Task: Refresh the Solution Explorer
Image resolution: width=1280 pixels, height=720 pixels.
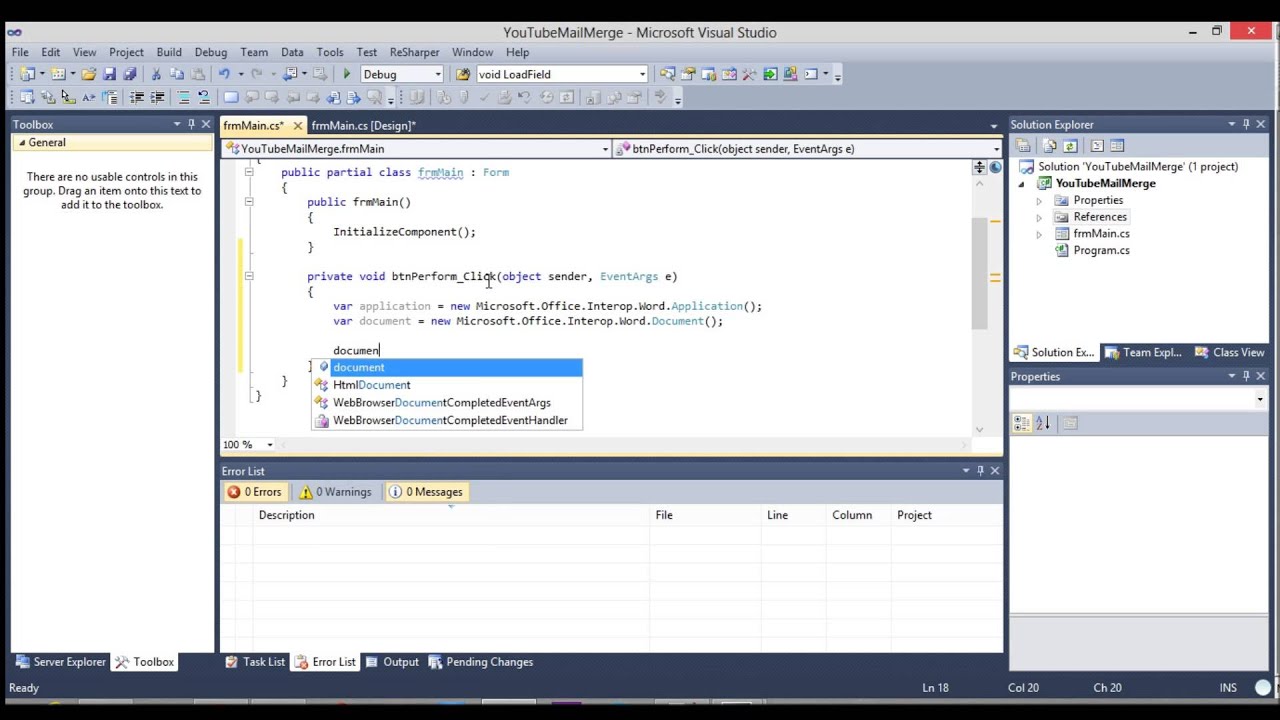Action: pyautogui.click(x=1070, y=146)
